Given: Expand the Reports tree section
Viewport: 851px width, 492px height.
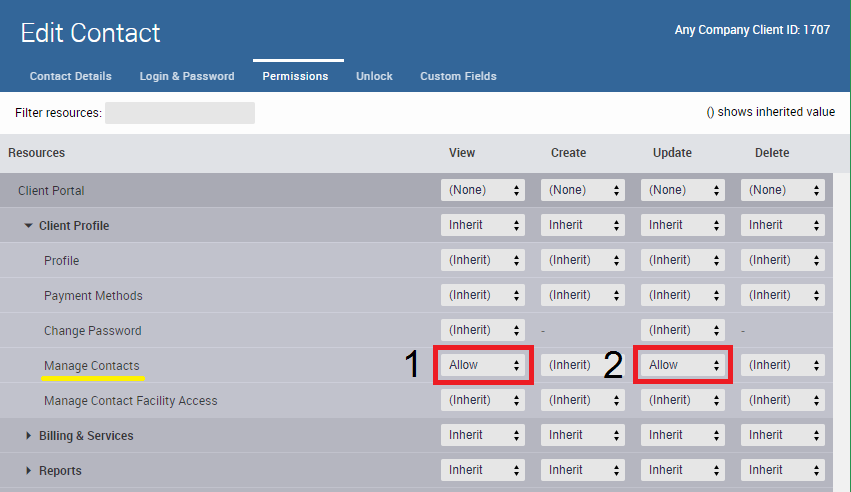Looking at the screenshot, I should [29, 471].
